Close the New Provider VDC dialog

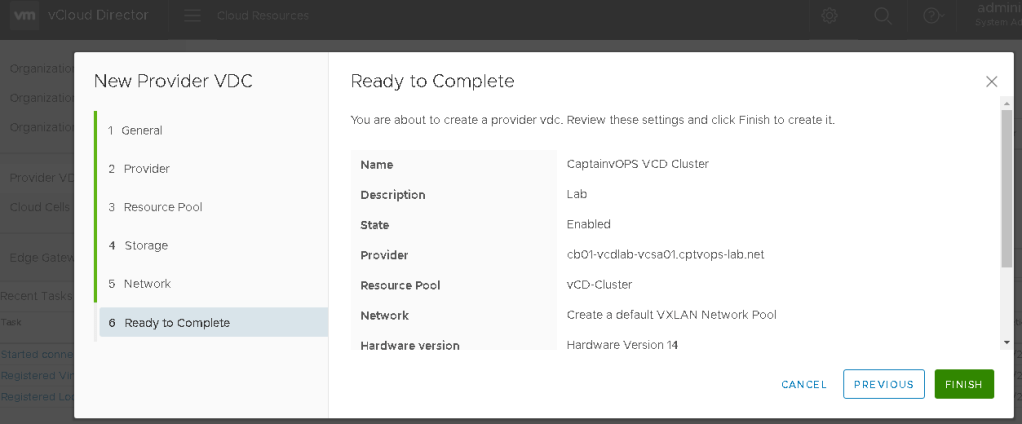coord(991,82)
